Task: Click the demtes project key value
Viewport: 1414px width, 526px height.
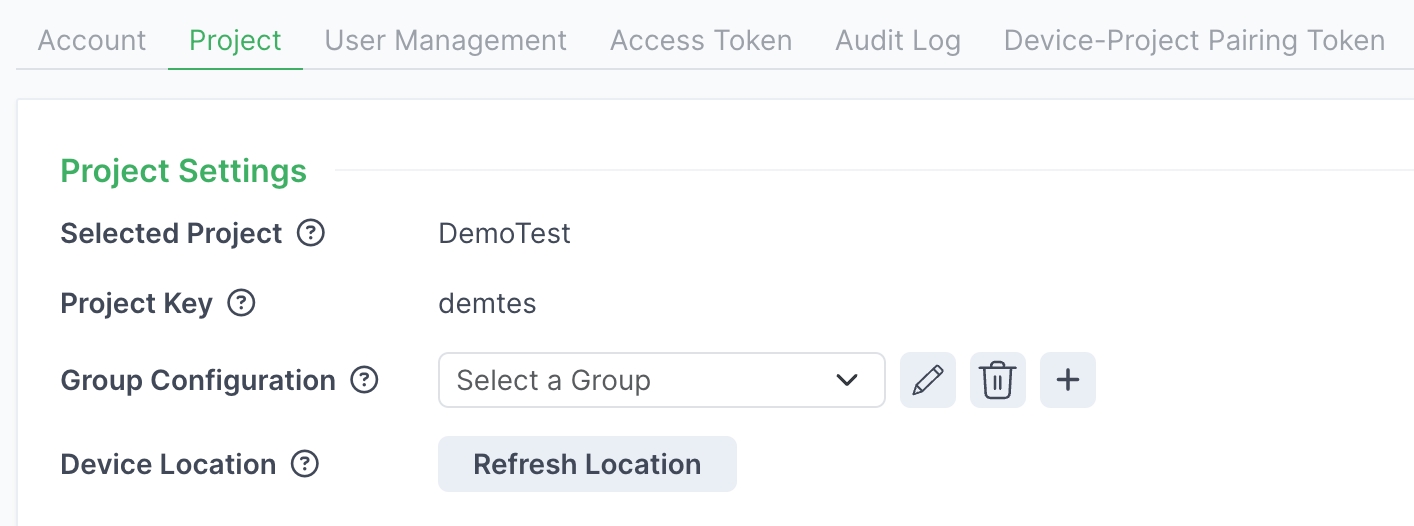Action: tap(488, 303)
